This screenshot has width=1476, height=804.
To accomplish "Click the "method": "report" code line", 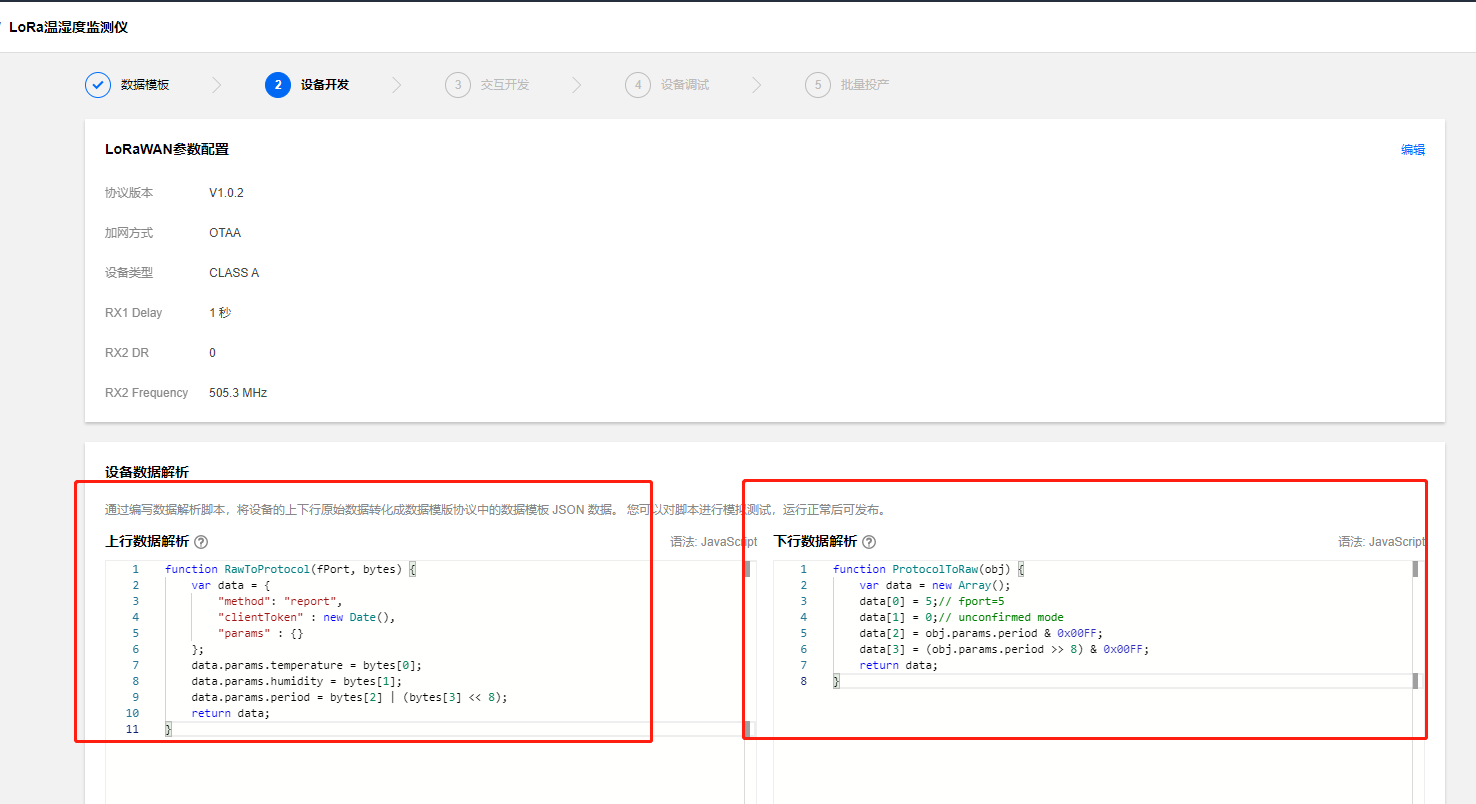I will [x=280, y=601].
